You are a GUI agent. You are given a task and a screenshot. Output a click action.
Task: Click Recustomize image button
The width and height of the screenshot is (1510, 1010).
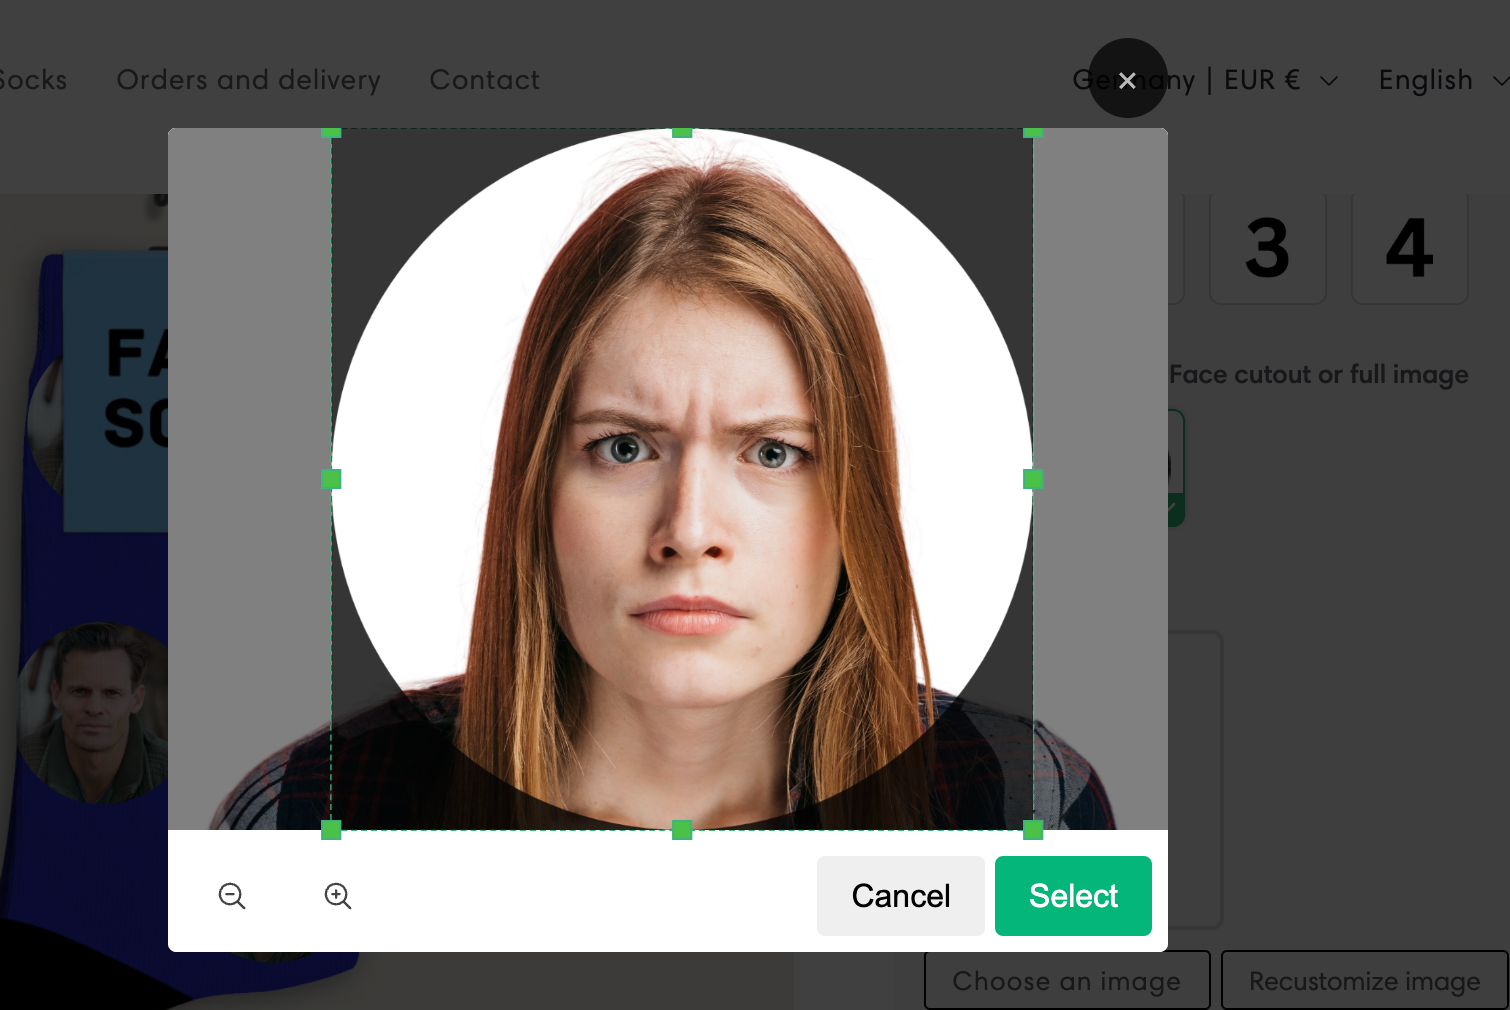point(1365,981)
